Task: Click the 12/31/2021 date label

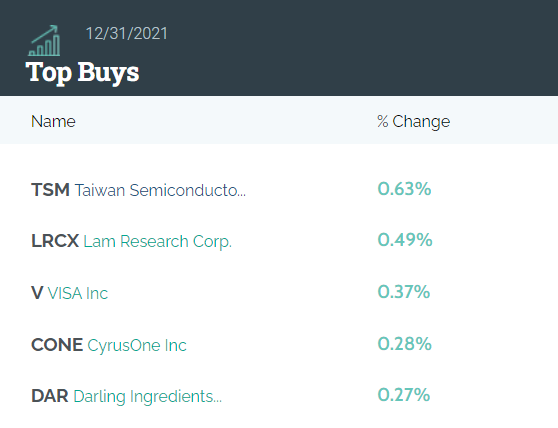Action: coord(126,33)
